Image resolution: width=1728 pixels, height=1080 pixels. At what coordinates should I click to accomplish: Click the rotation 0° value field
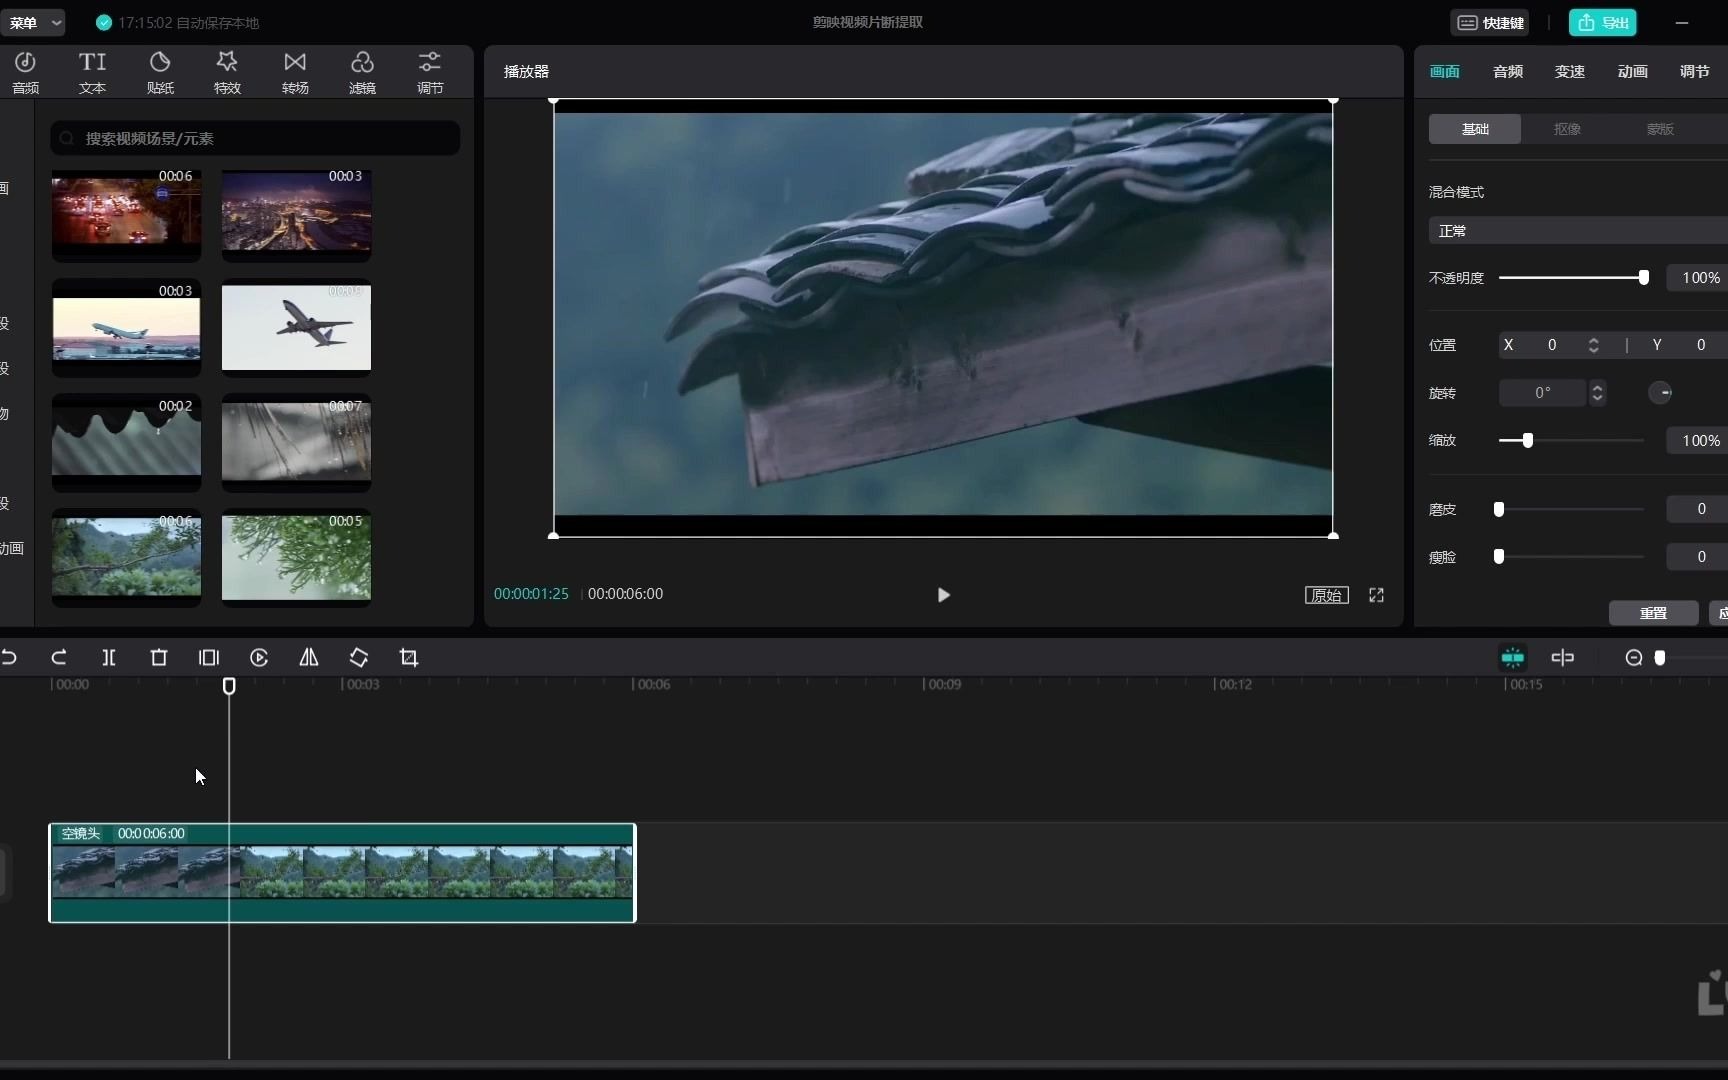pos(1543,393)
